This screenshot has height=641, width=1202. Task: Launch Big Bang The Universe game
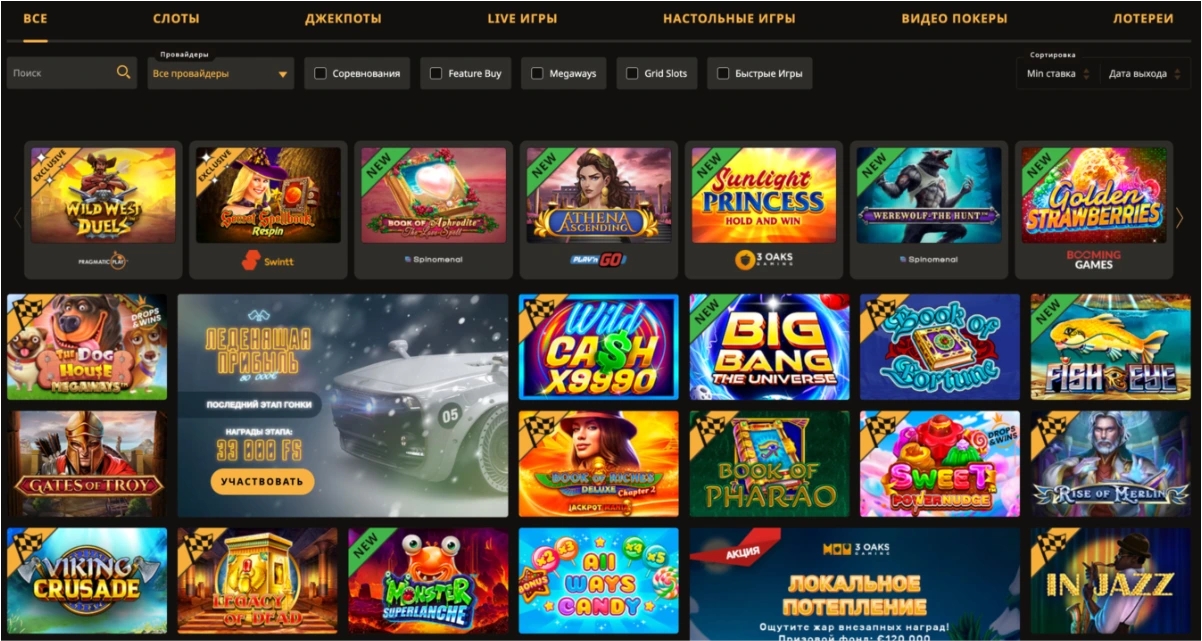[x=769, y=347]
